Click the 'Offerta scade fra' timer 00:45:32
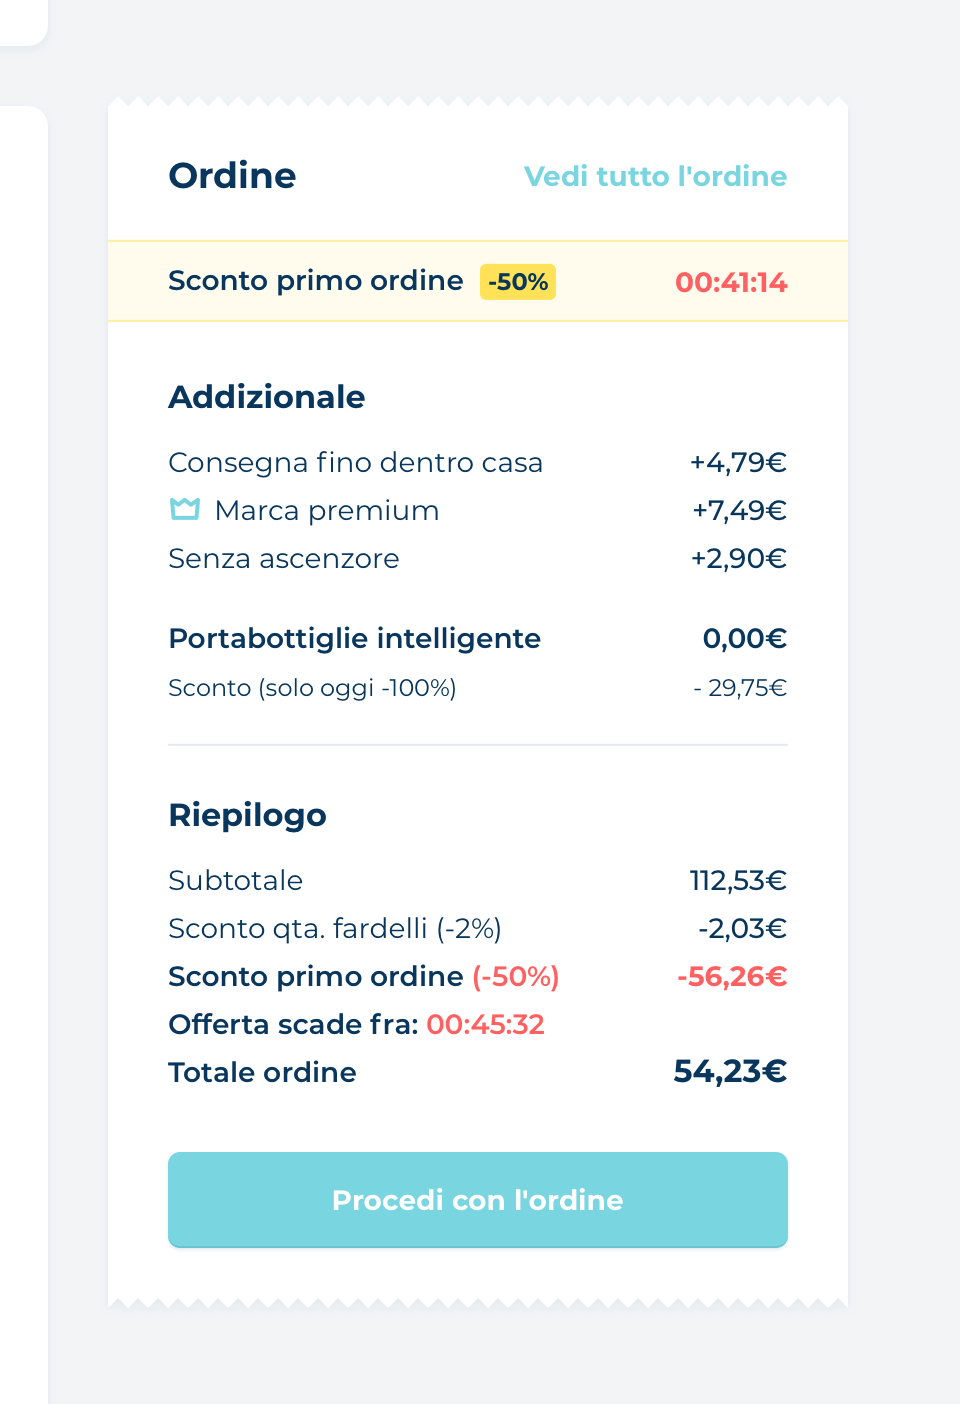 tap(485, 1024)
